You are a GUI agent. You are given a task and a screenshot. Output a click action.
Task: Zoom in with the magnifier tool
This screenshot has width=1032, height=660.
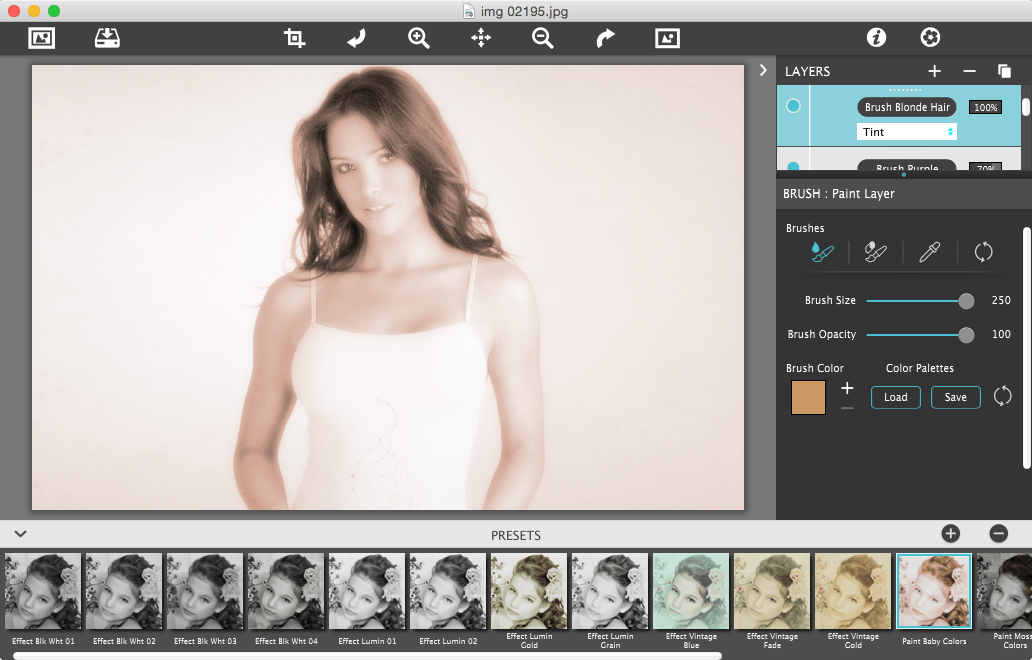click(418, 38)
